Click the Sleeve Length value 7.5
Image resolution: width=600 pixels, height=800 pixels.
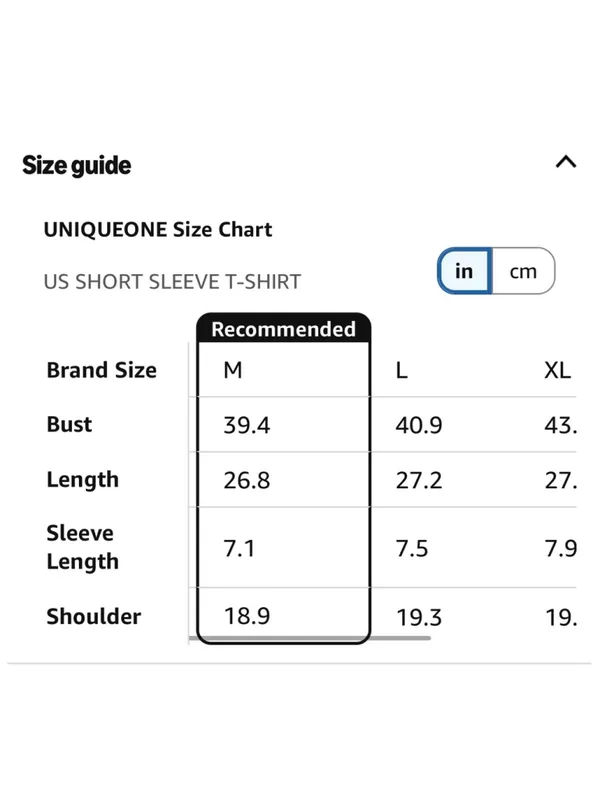412,548
